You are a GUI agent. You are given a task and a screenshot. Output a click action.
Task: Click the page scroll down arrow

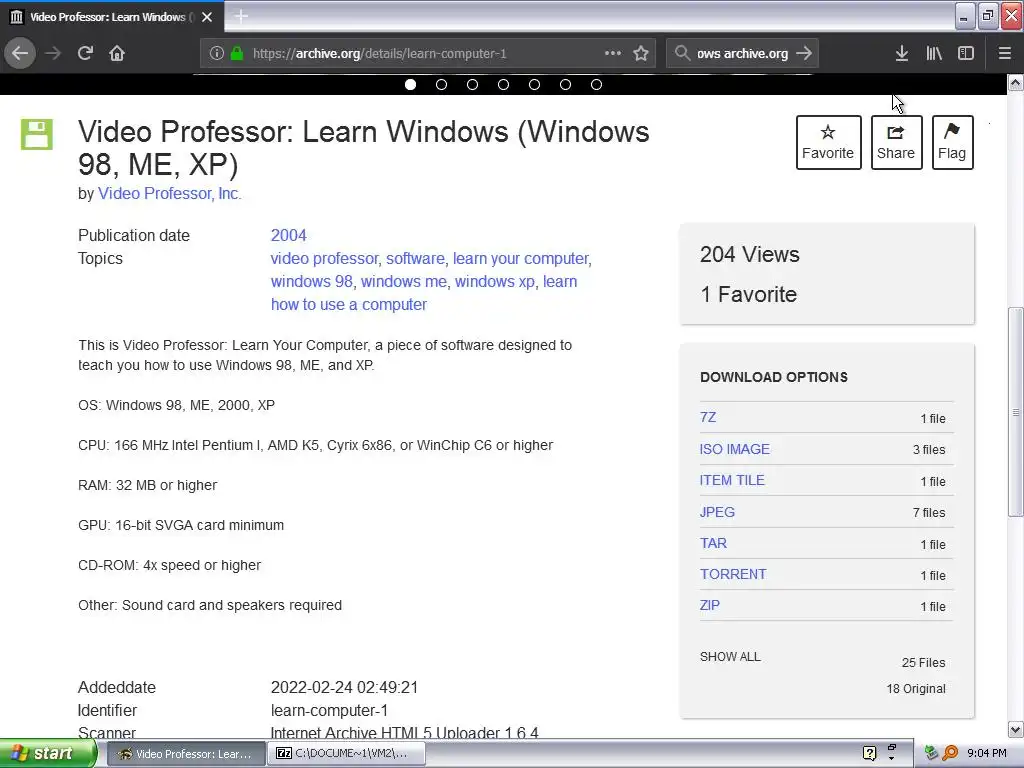point(1015,729)
